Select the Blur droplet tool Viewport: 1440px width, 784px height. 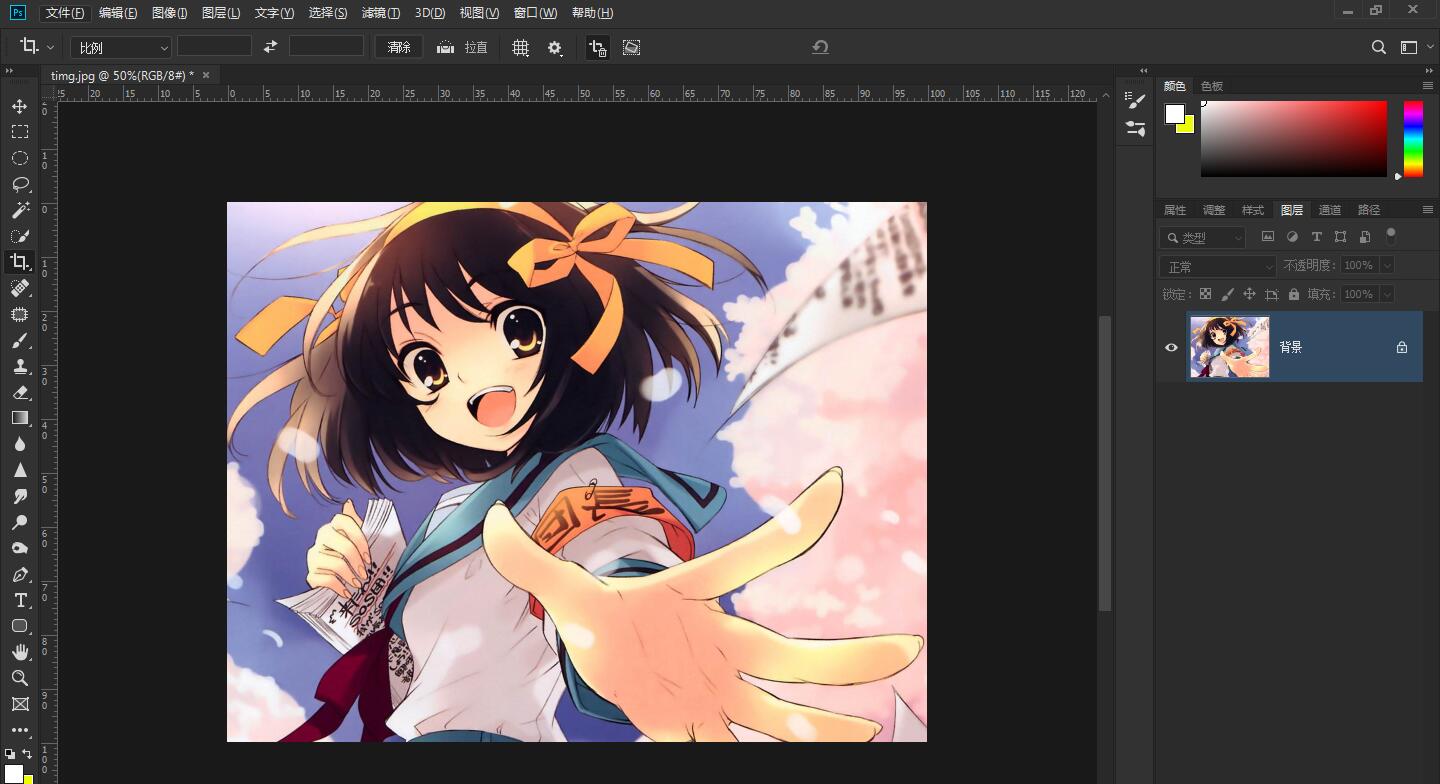[x=19, y=444]
